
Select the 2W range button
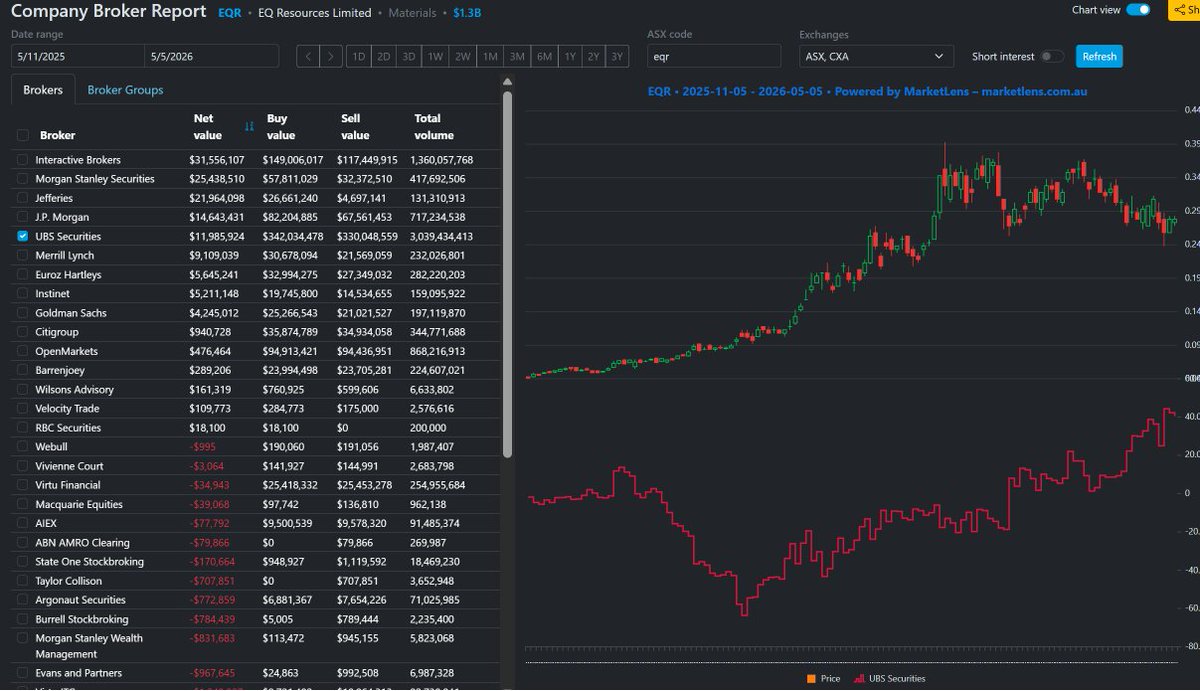coord(462,56)
